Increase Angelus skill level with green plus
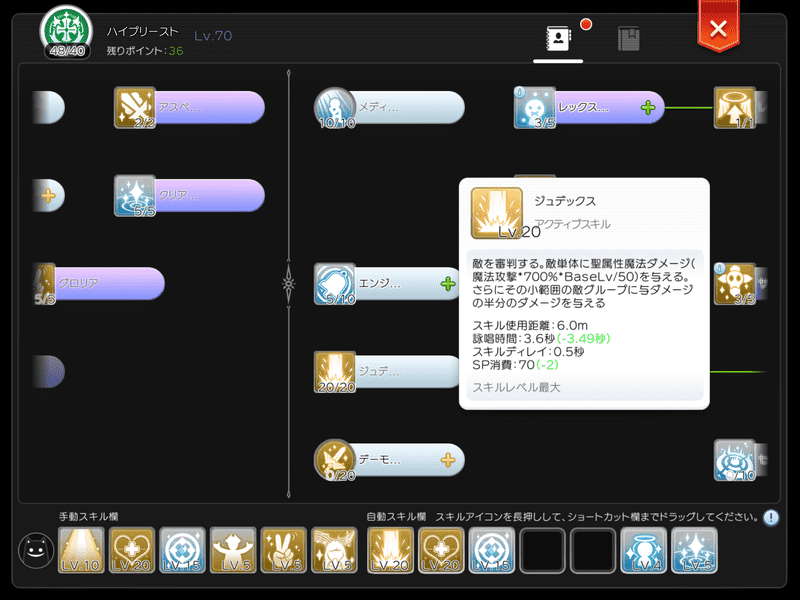The height and width of the screenshot is (600, 800). (448, 284)
